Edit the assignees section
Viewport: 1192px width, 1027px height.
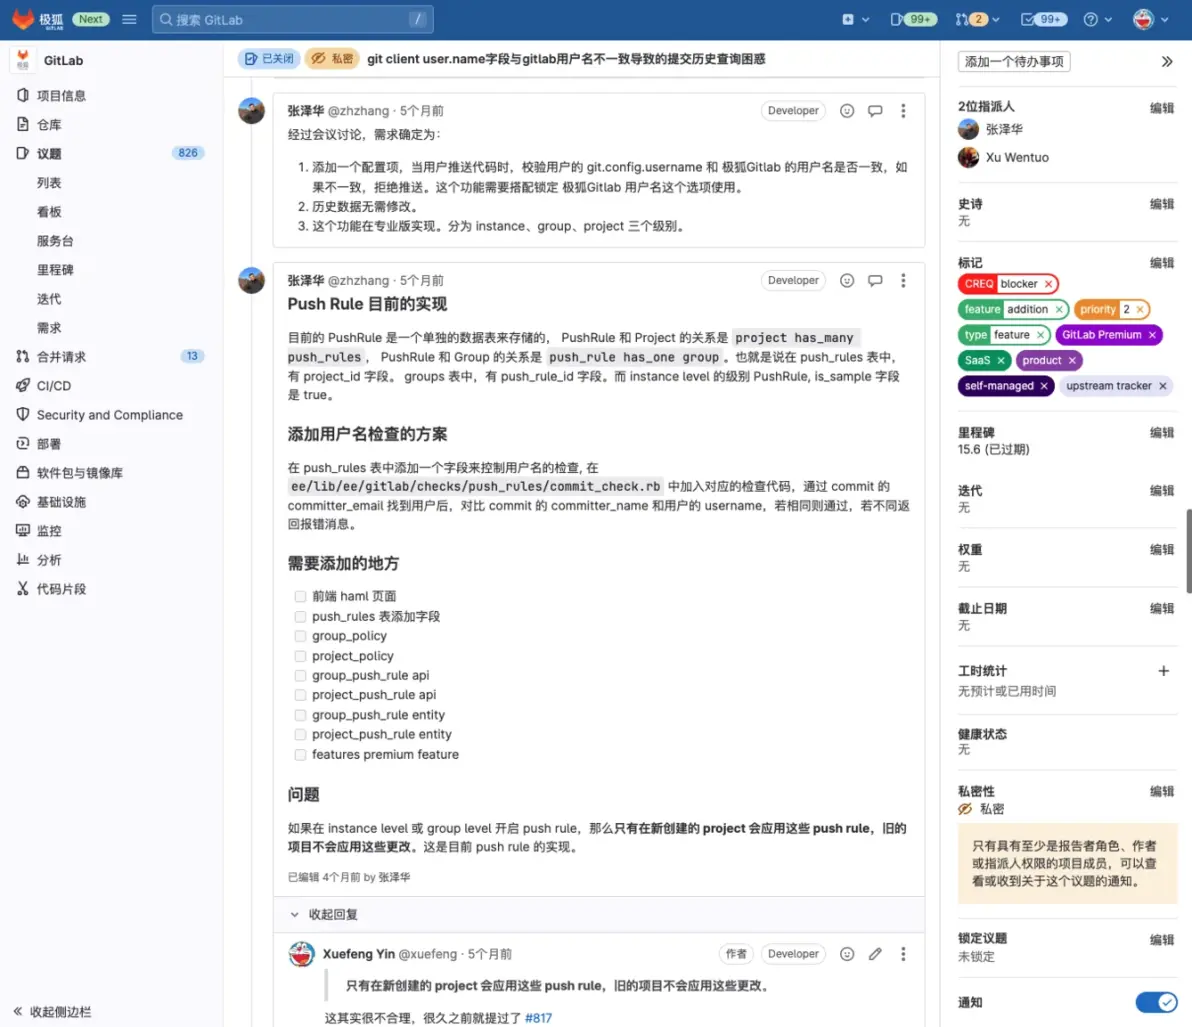pyautogui.click(x=1162, y=108)
